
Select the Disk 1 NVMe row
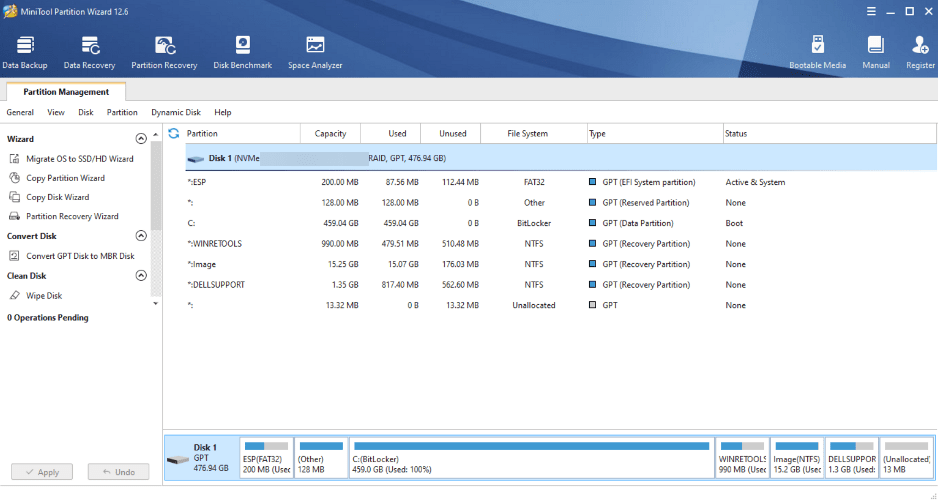tap(561, 158)
